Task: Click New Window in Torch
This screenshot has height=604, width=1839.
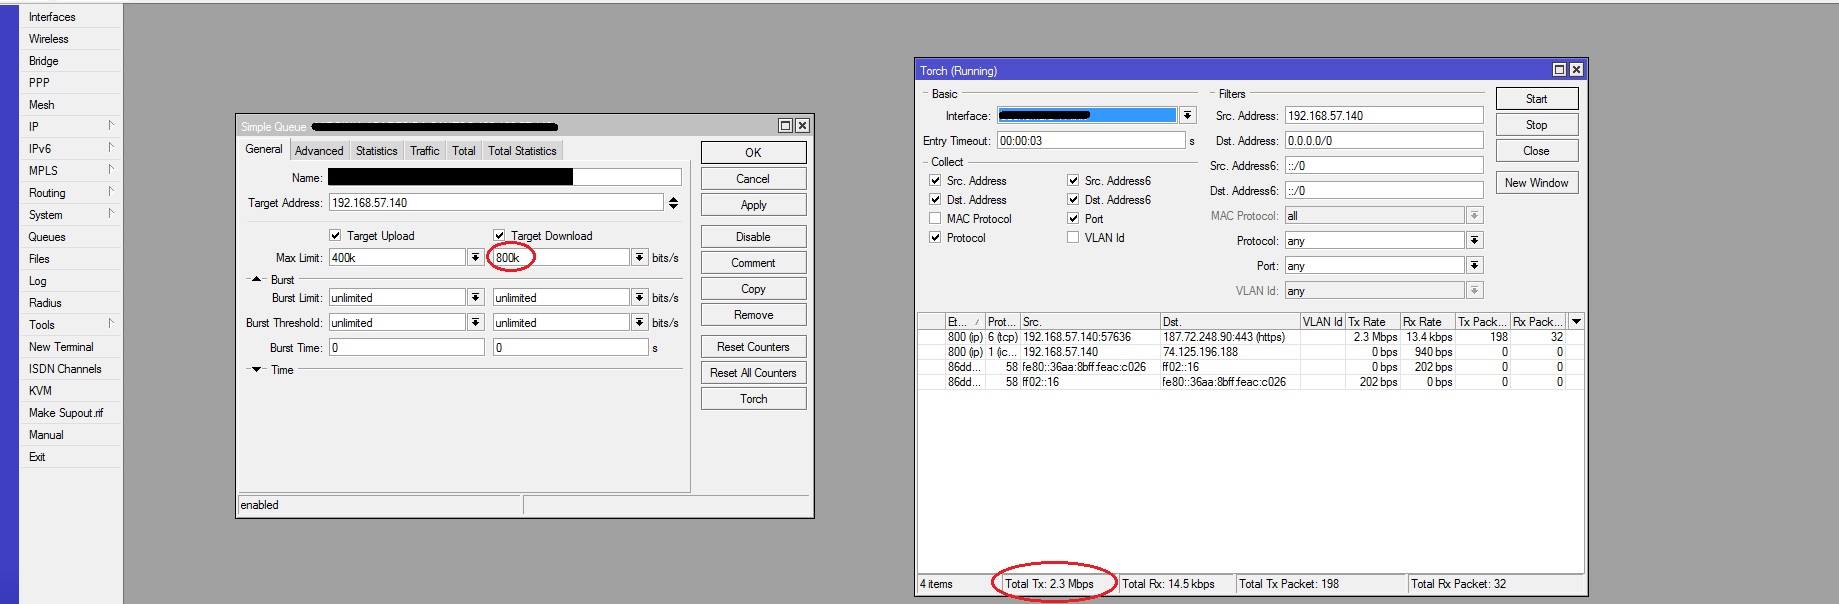Action: 1537,183
